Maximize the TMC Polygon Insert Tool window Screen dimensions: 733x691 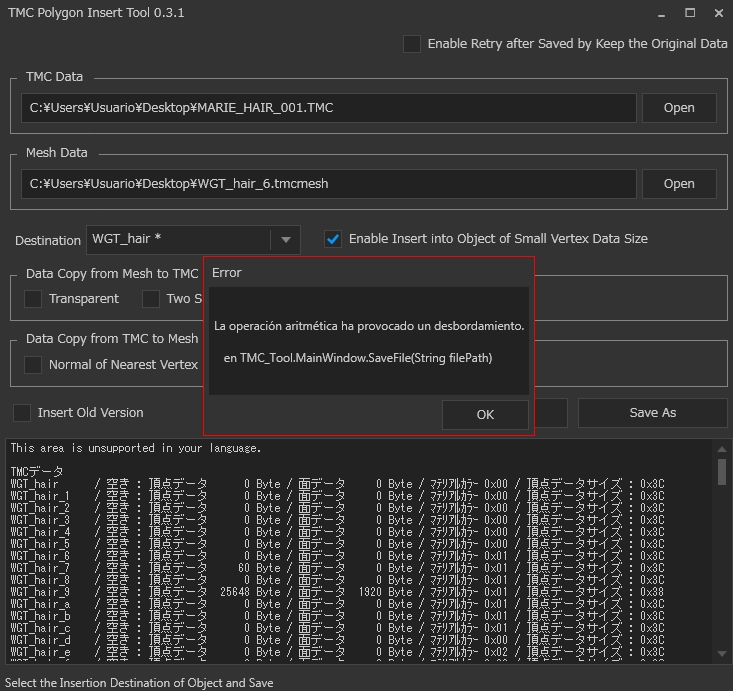pos(690,13)
